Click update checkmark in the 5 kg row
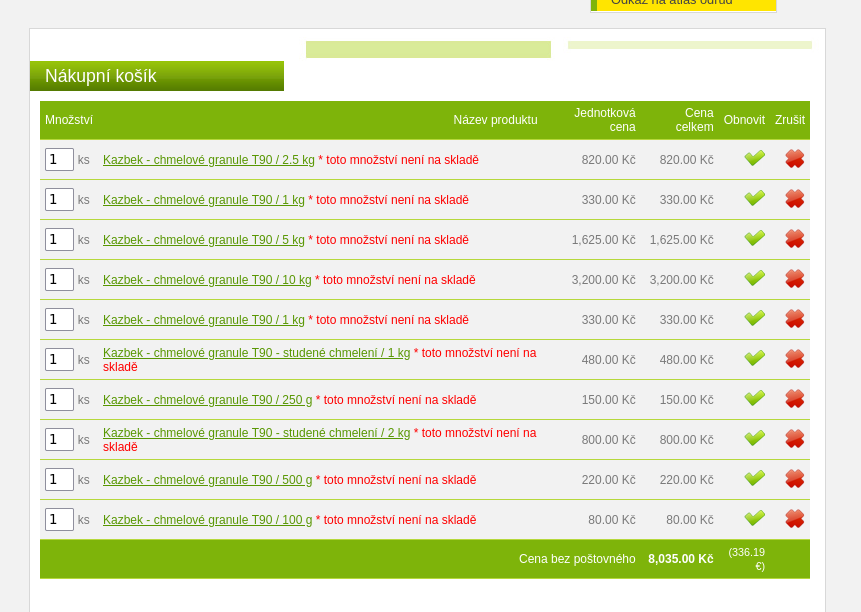861x612 pixels. [754, 239]
